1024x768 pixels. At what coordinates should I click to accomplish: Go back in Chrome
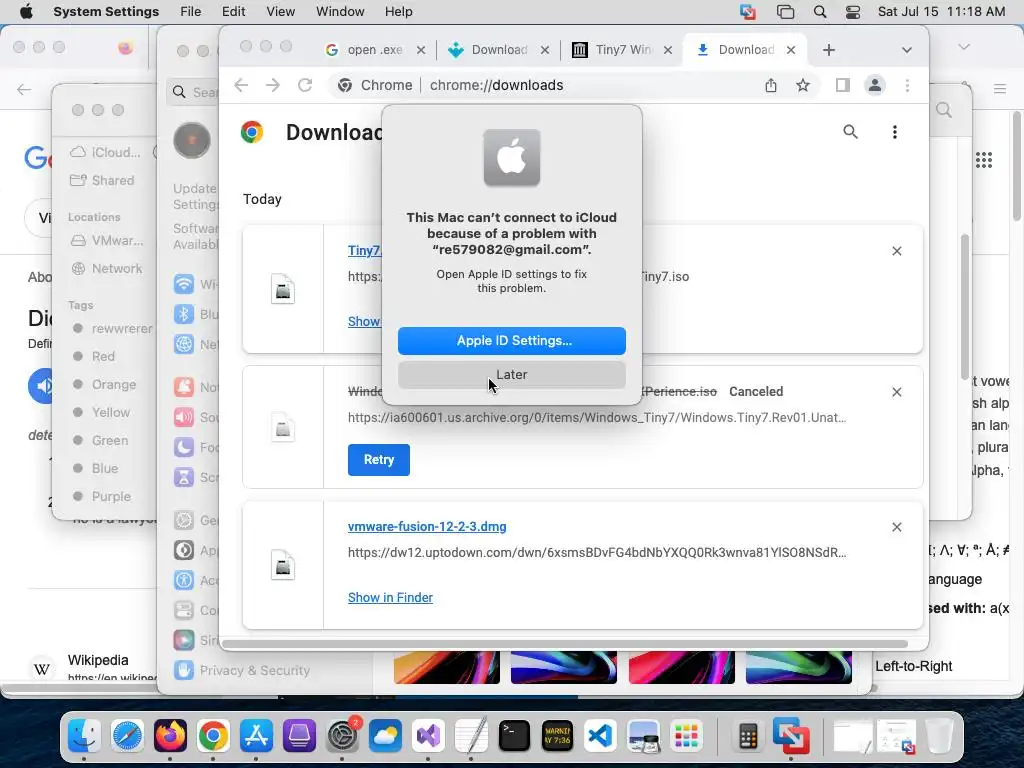click(x=241, y=86)
